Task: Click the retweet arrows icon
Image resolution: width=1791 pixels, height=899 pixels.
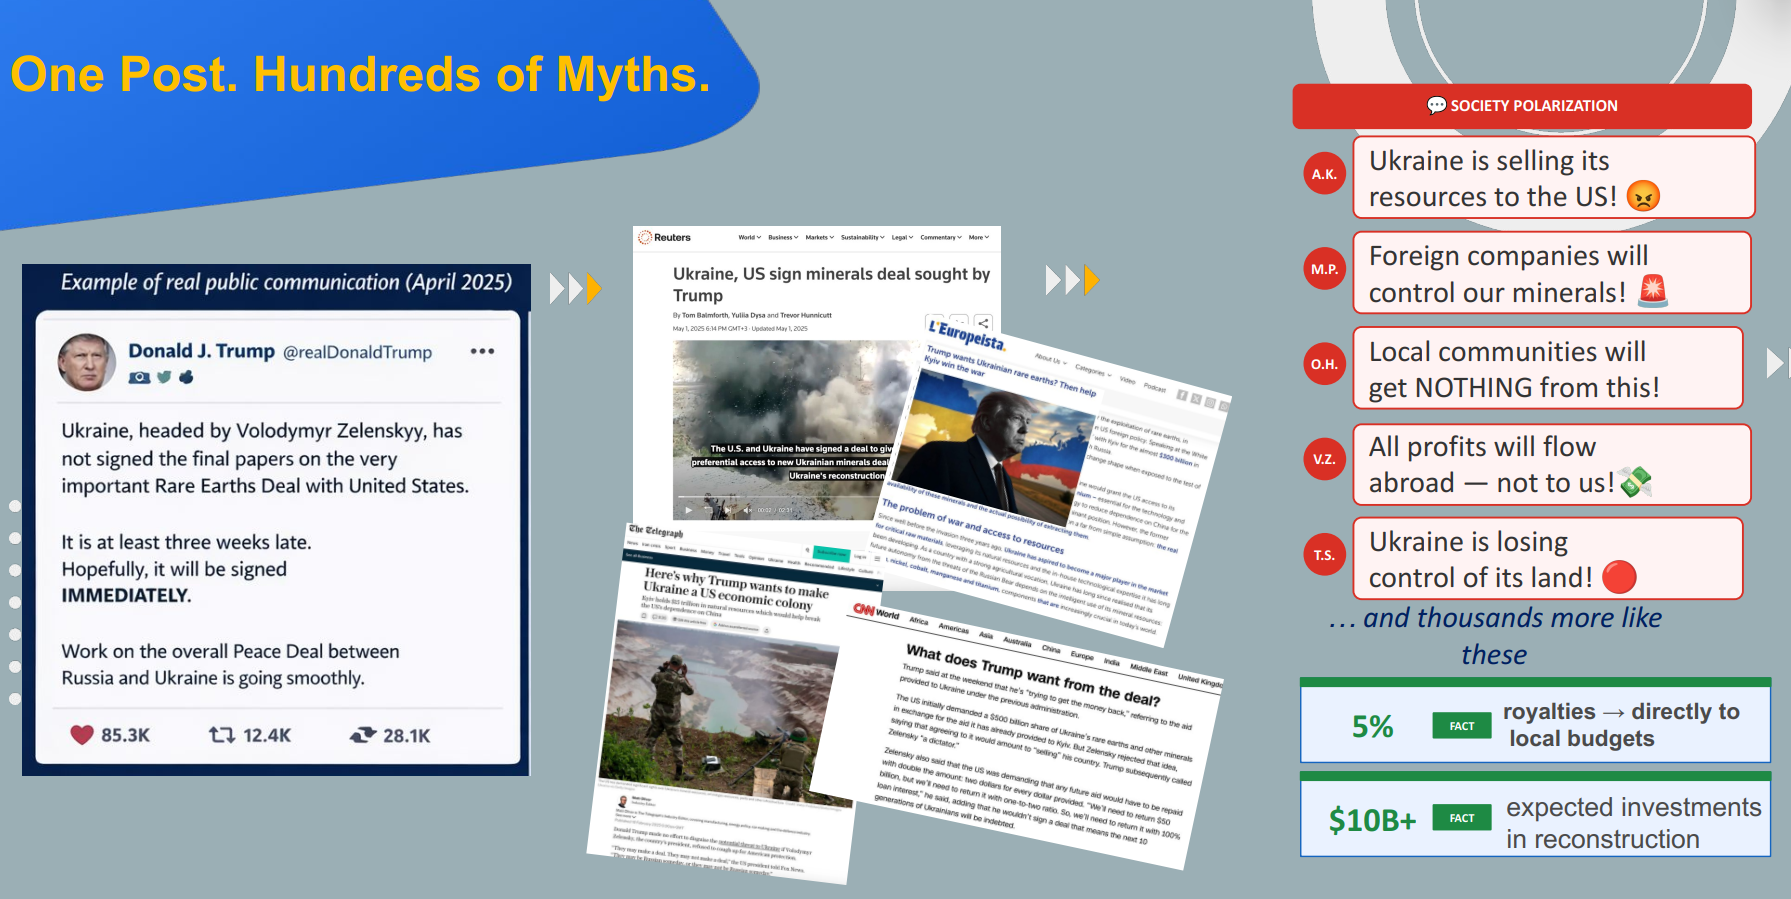Action: (221, 735)
